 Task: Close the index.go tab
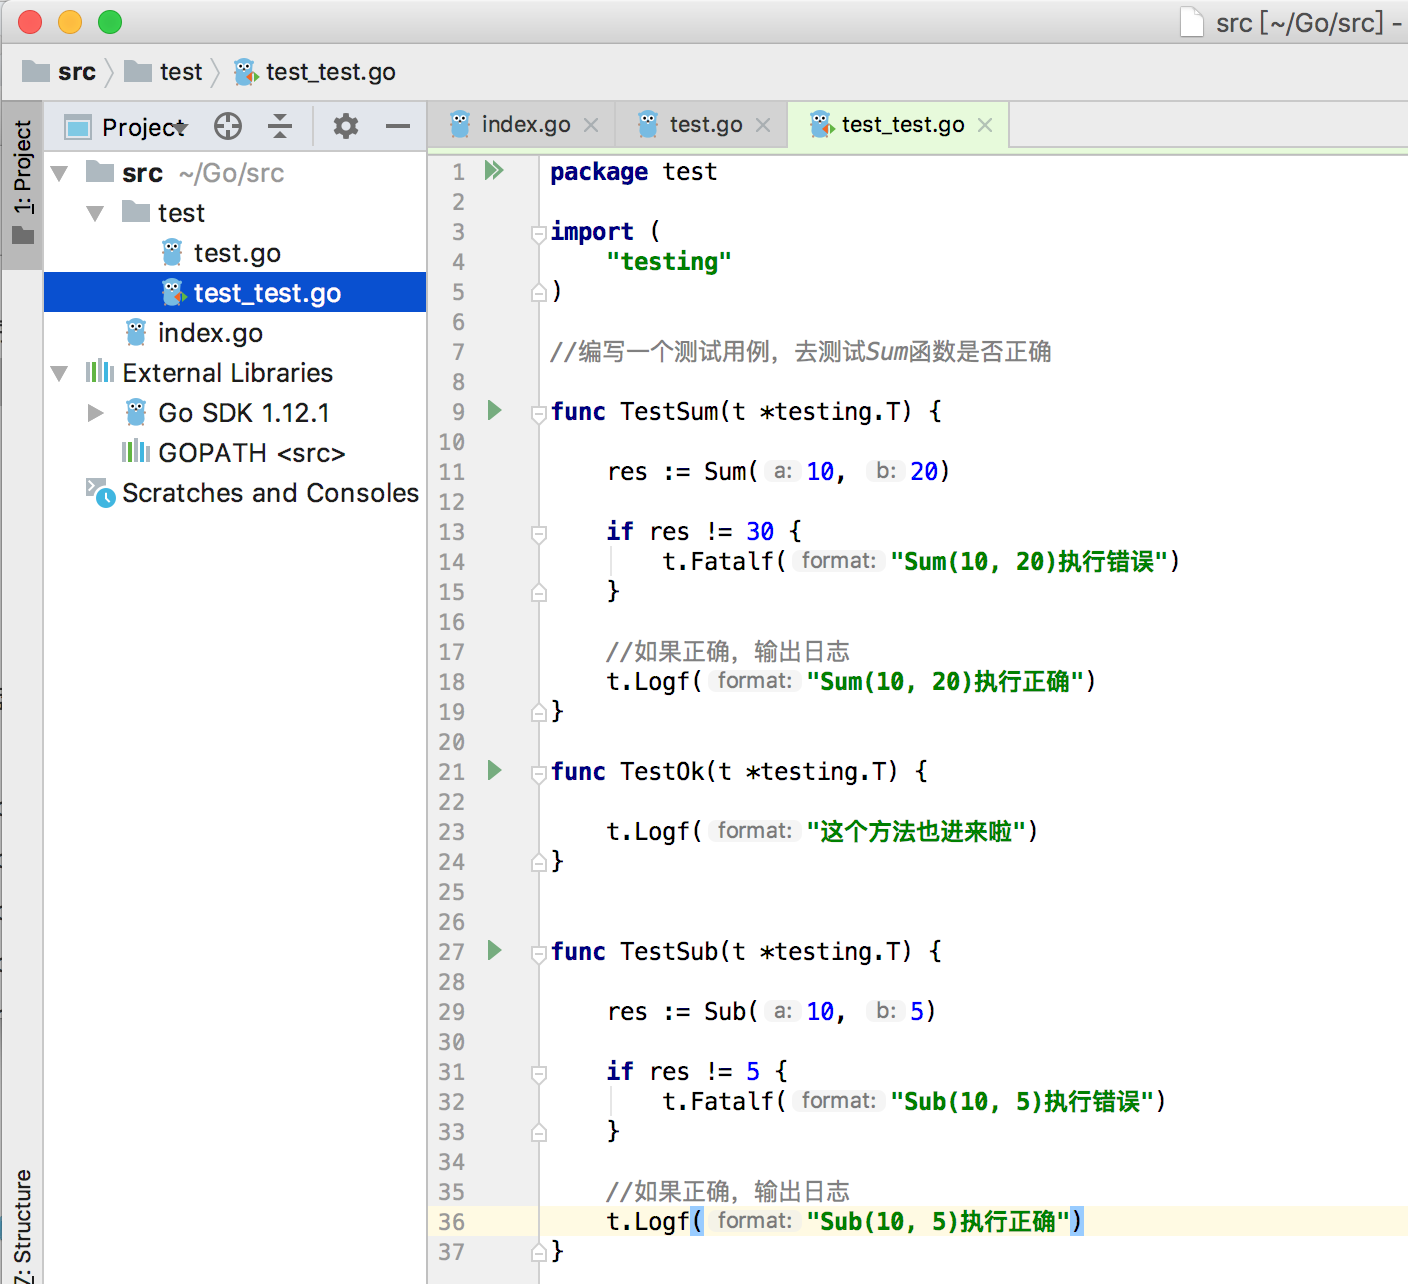tap(591, 125)
